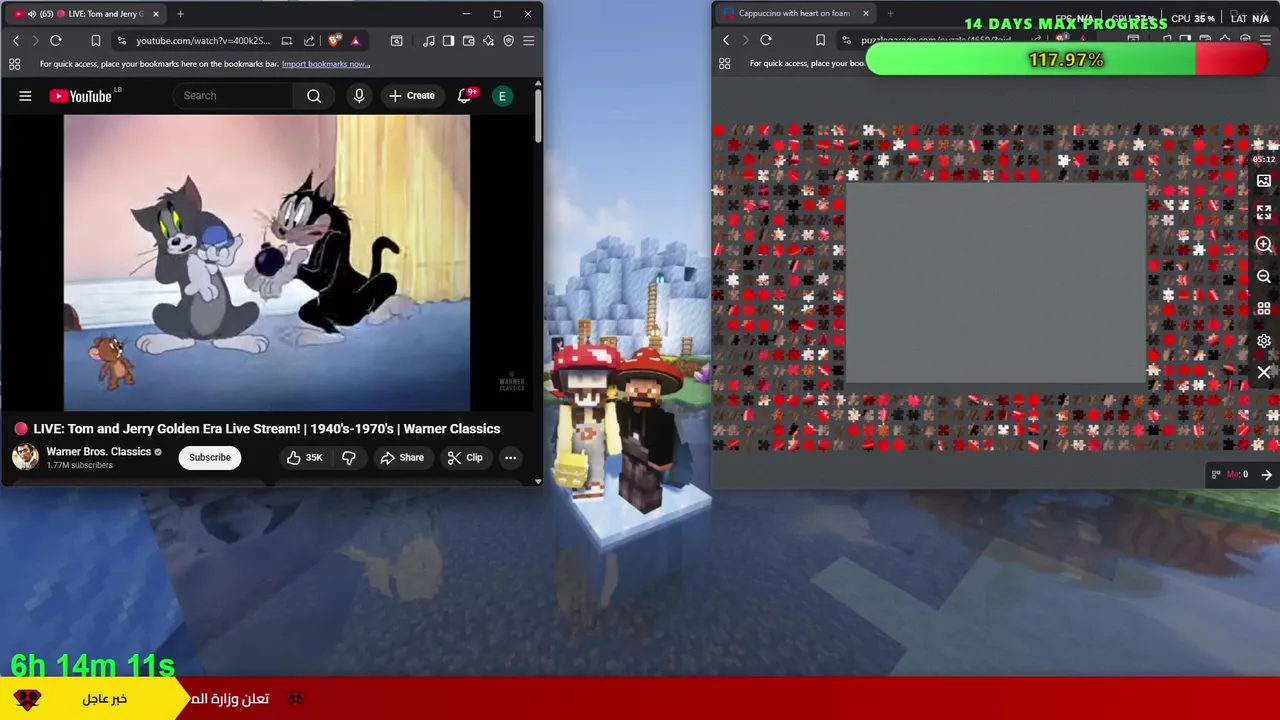Go back in the YouTube browser window
Screen dimensions: 1280x720
tap(16, 41)
